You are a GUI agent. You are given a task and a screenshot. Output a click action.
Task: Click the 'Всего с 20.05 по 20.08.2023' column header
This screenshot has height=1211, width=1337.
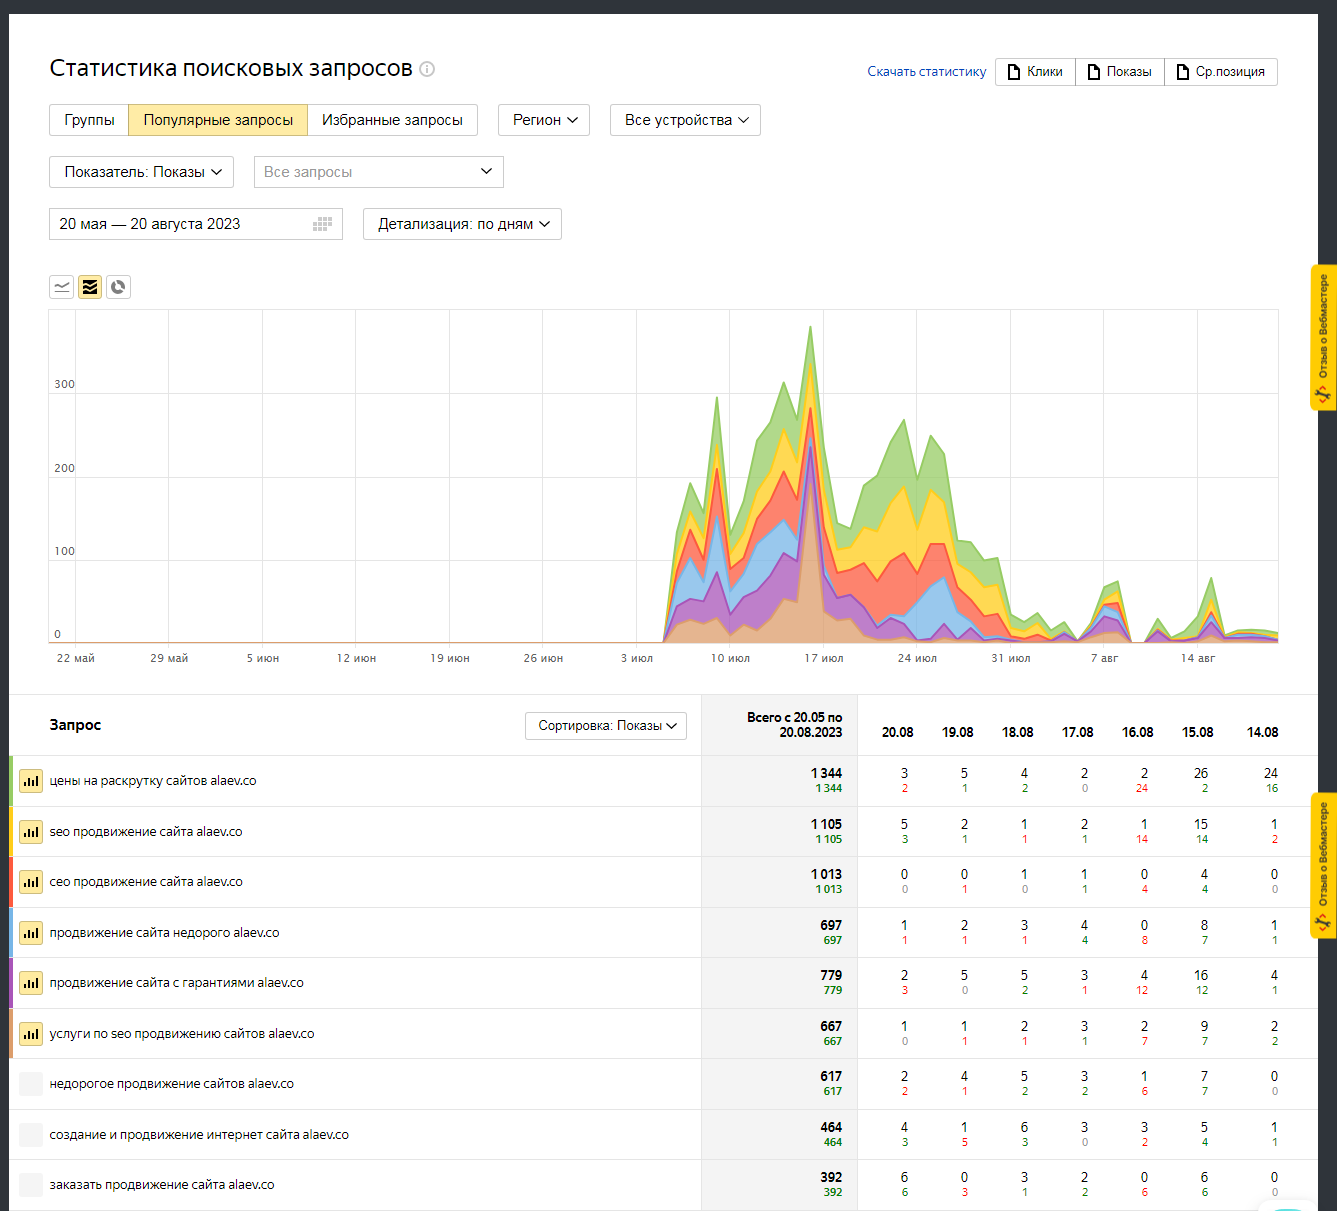(x=795, y=725)
